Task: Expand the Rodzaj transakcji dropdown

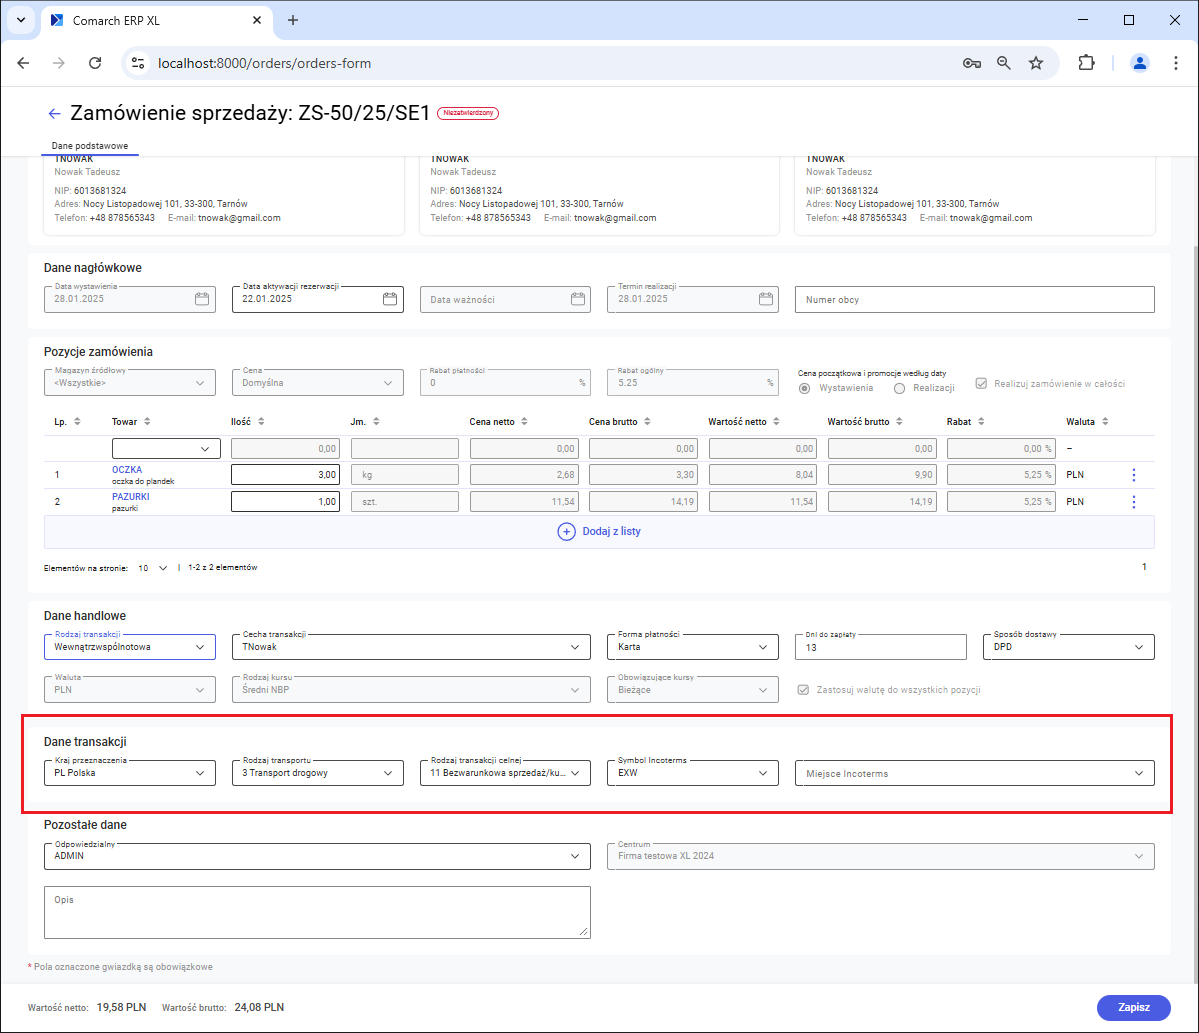Action: (130, 648)
